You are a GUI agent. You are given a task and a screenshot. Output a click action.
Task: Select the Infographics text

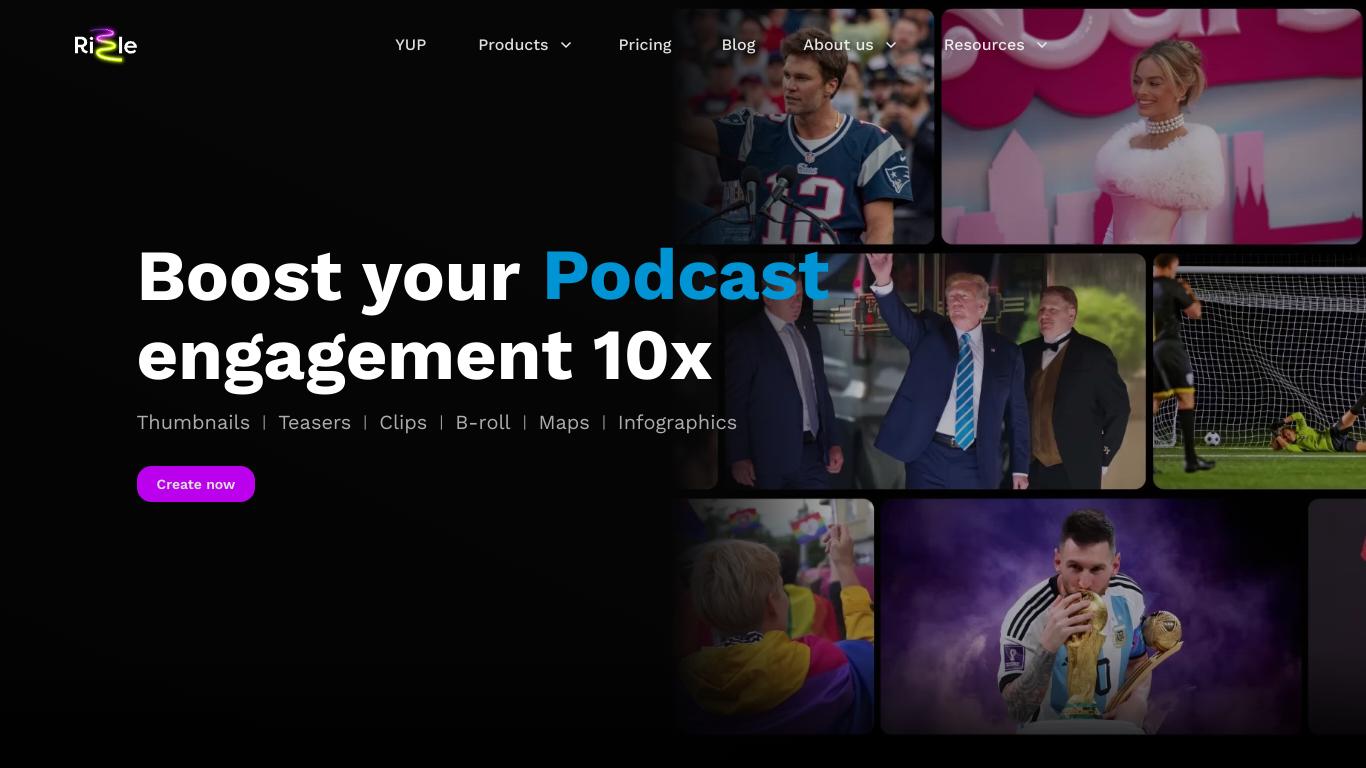tap(677, 423)
